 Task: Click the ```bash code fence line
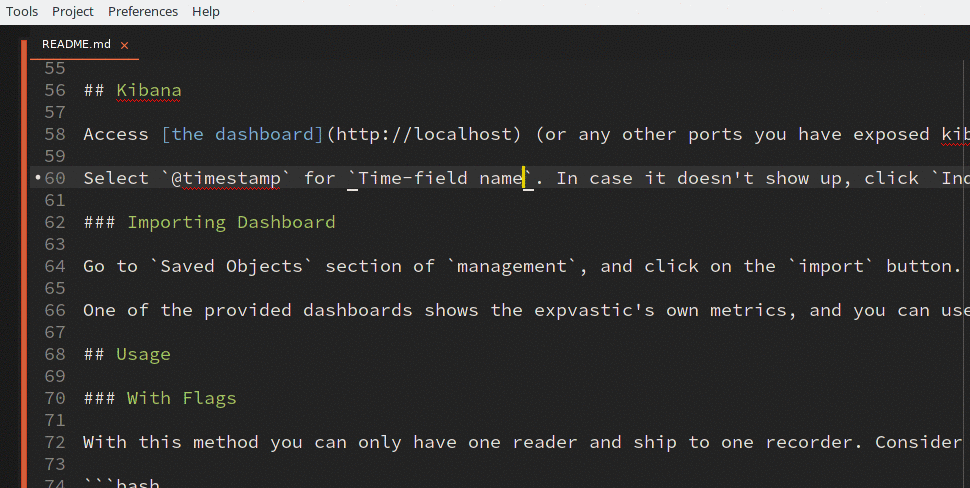tap(122, 484)
